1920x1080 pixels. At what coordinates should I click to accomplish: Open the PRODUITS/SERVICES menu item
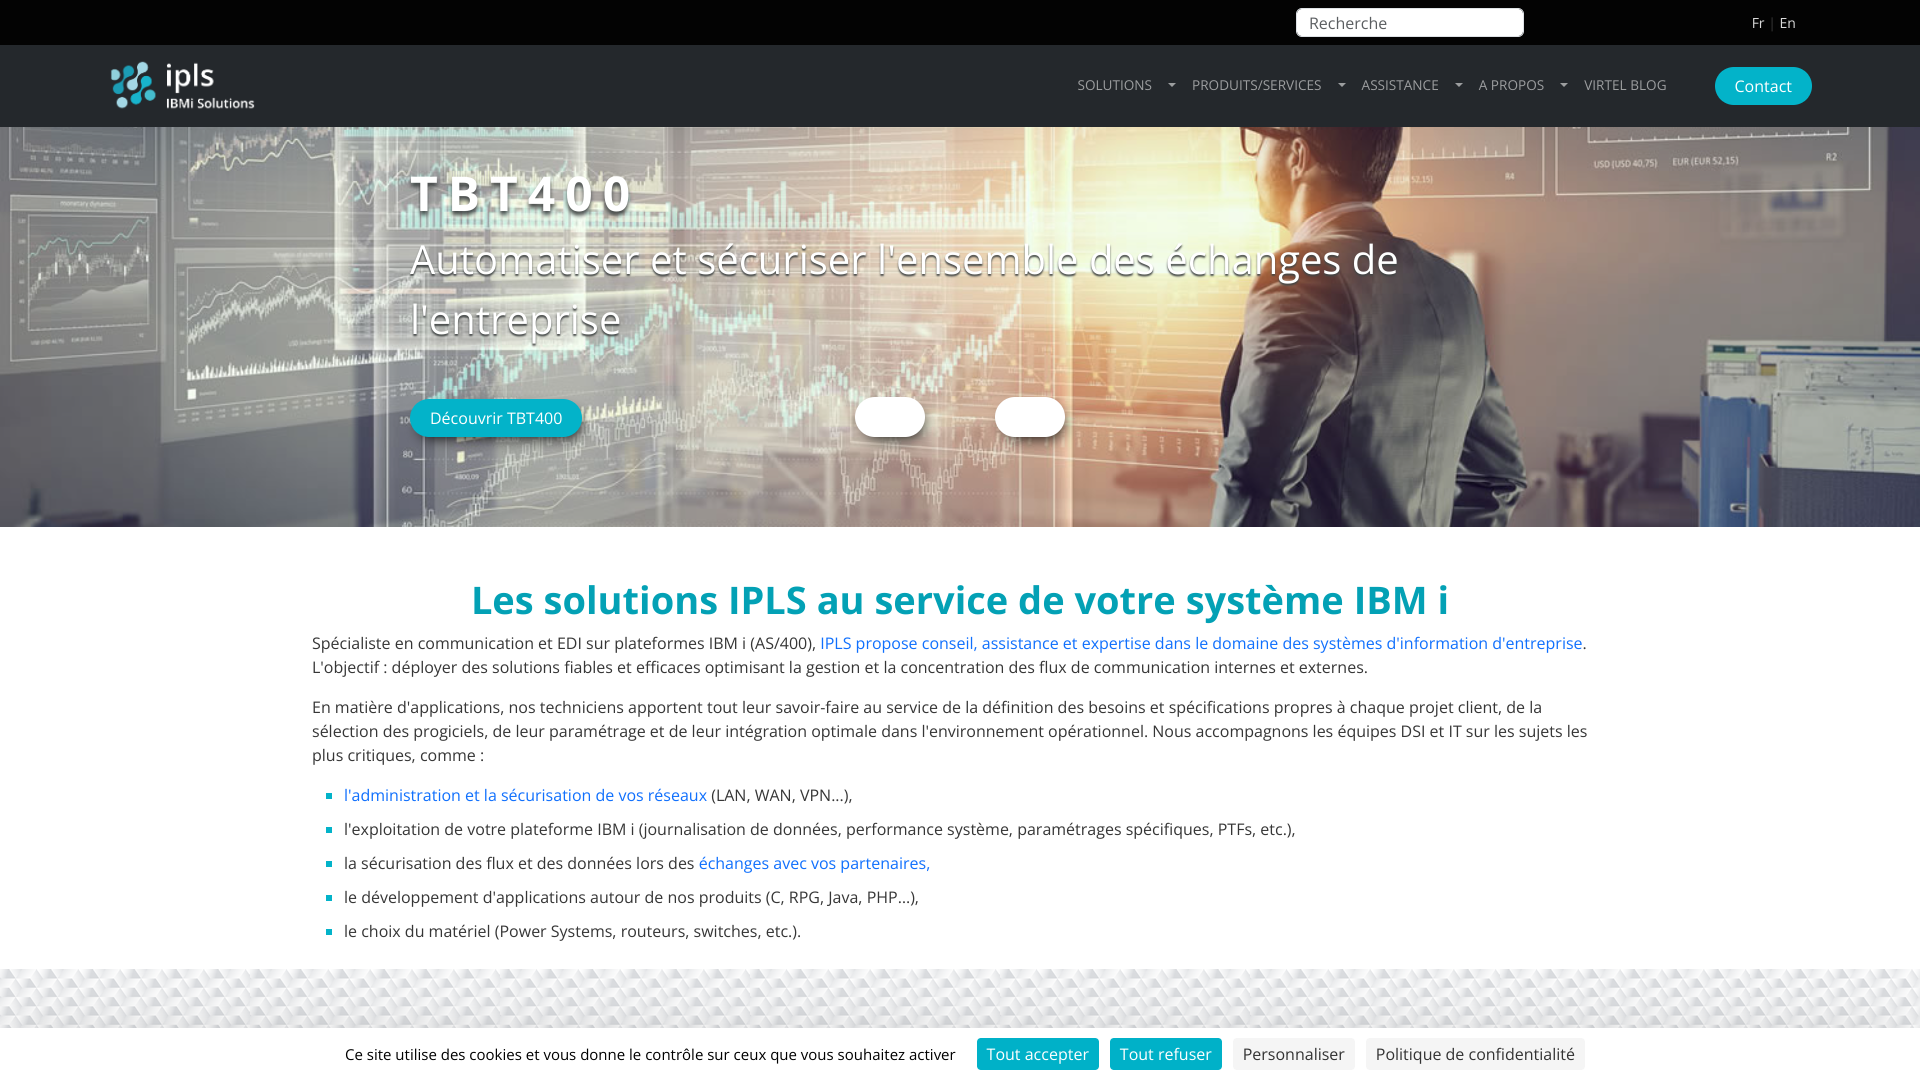tap(1256, 85)
